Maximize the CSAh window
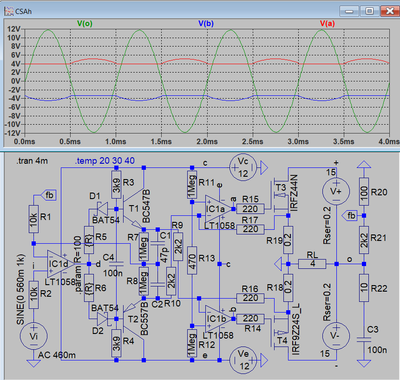This screenshot has width=400, height=380. tap(369, 11)
